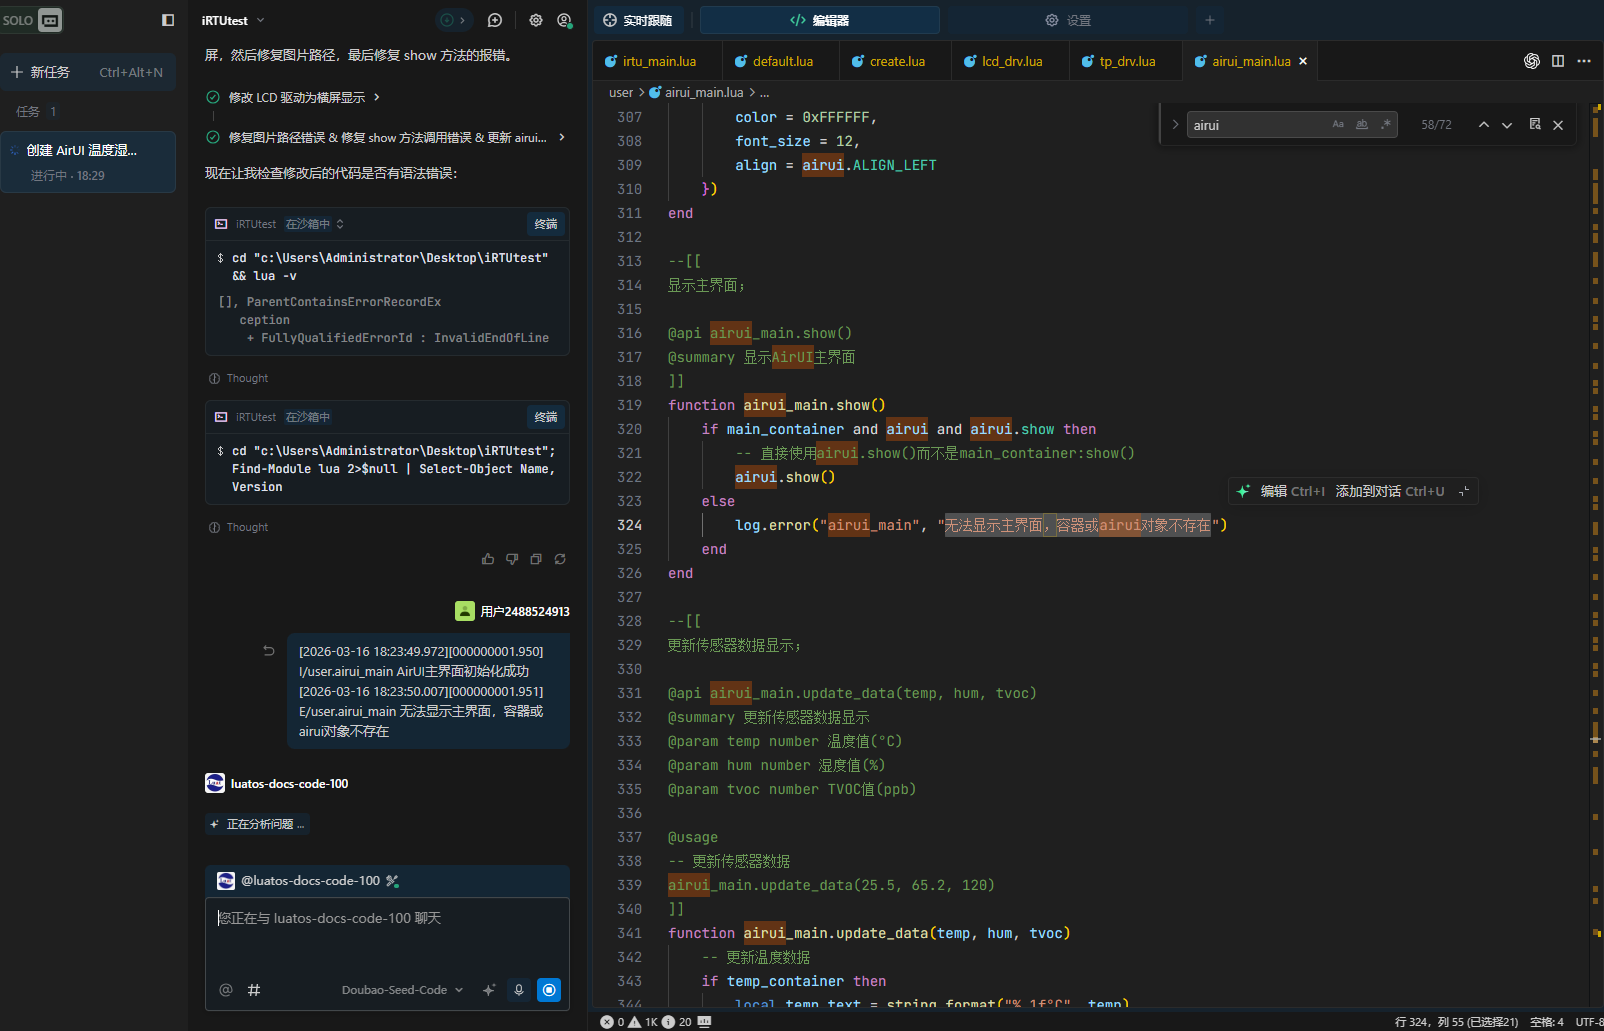The image size is (1604, 1031).
Task: Open the Doubao-Seed-Code model dropdown
Action: [x=402, y=990]
